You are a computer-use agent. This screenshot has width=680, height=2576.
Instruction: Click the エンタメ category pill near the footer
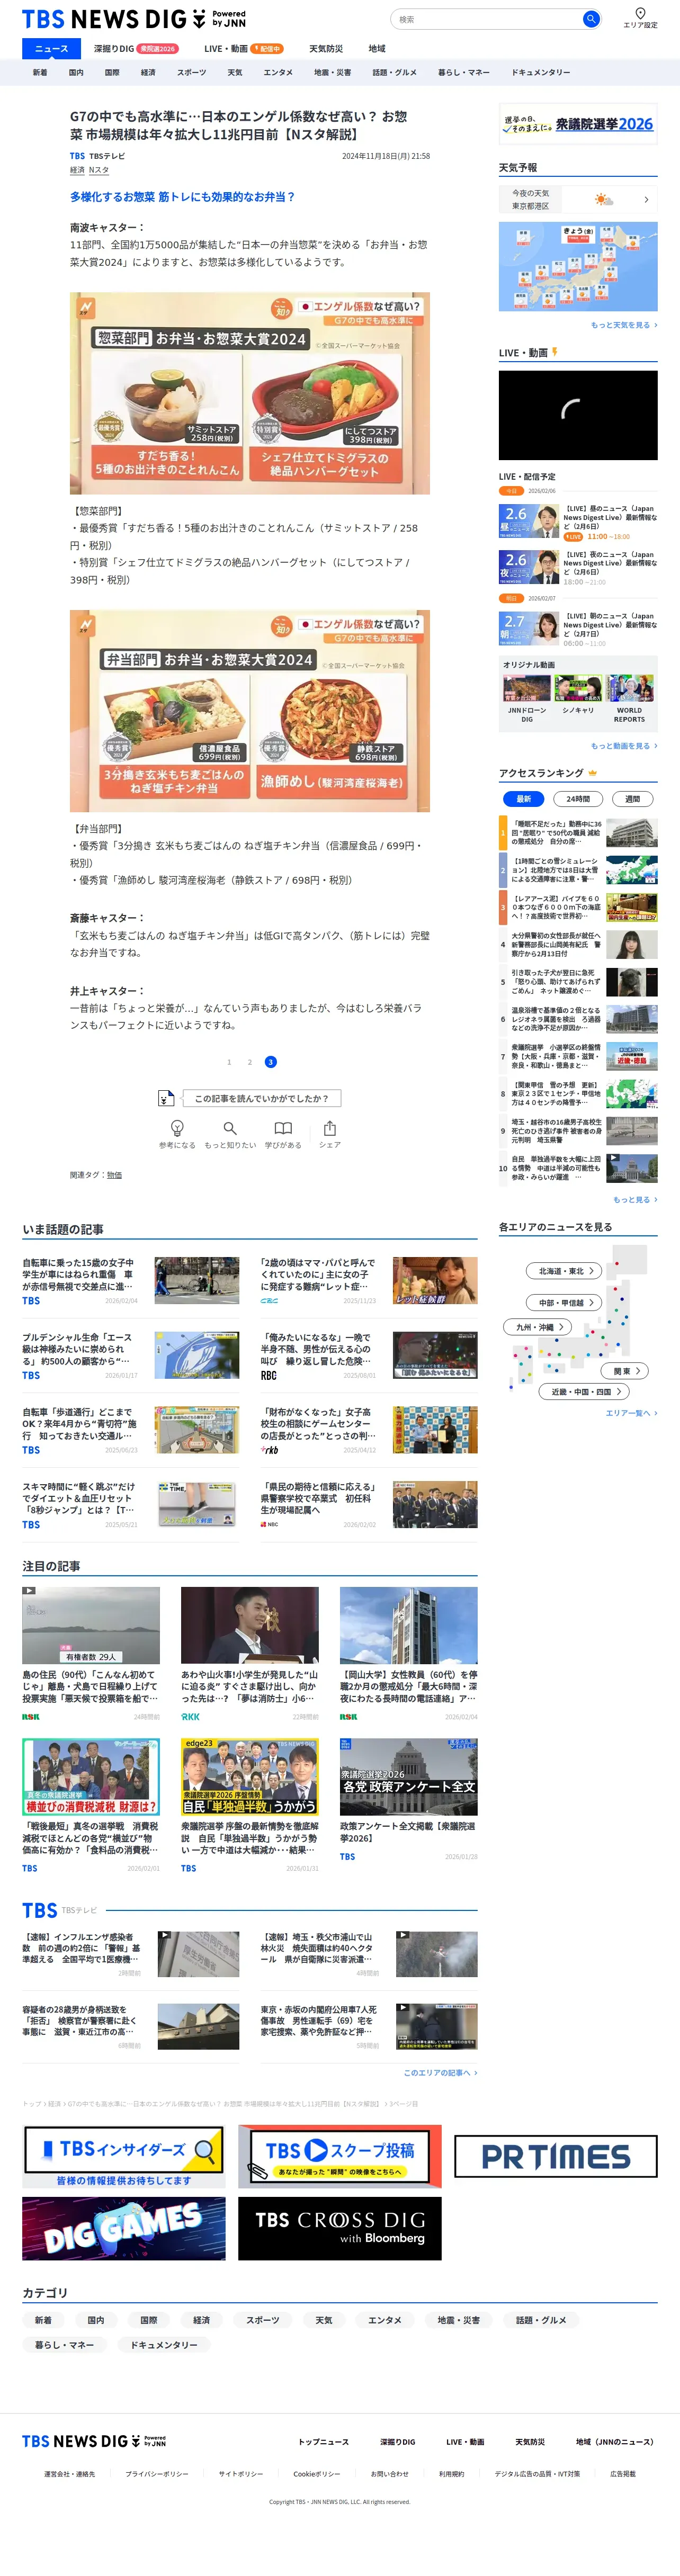(x=385, y=2320)
